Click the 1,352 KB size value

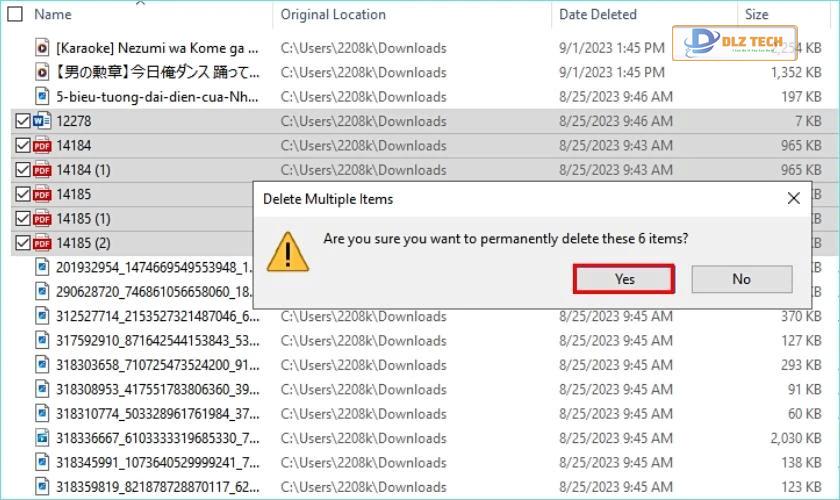[796, 72]
